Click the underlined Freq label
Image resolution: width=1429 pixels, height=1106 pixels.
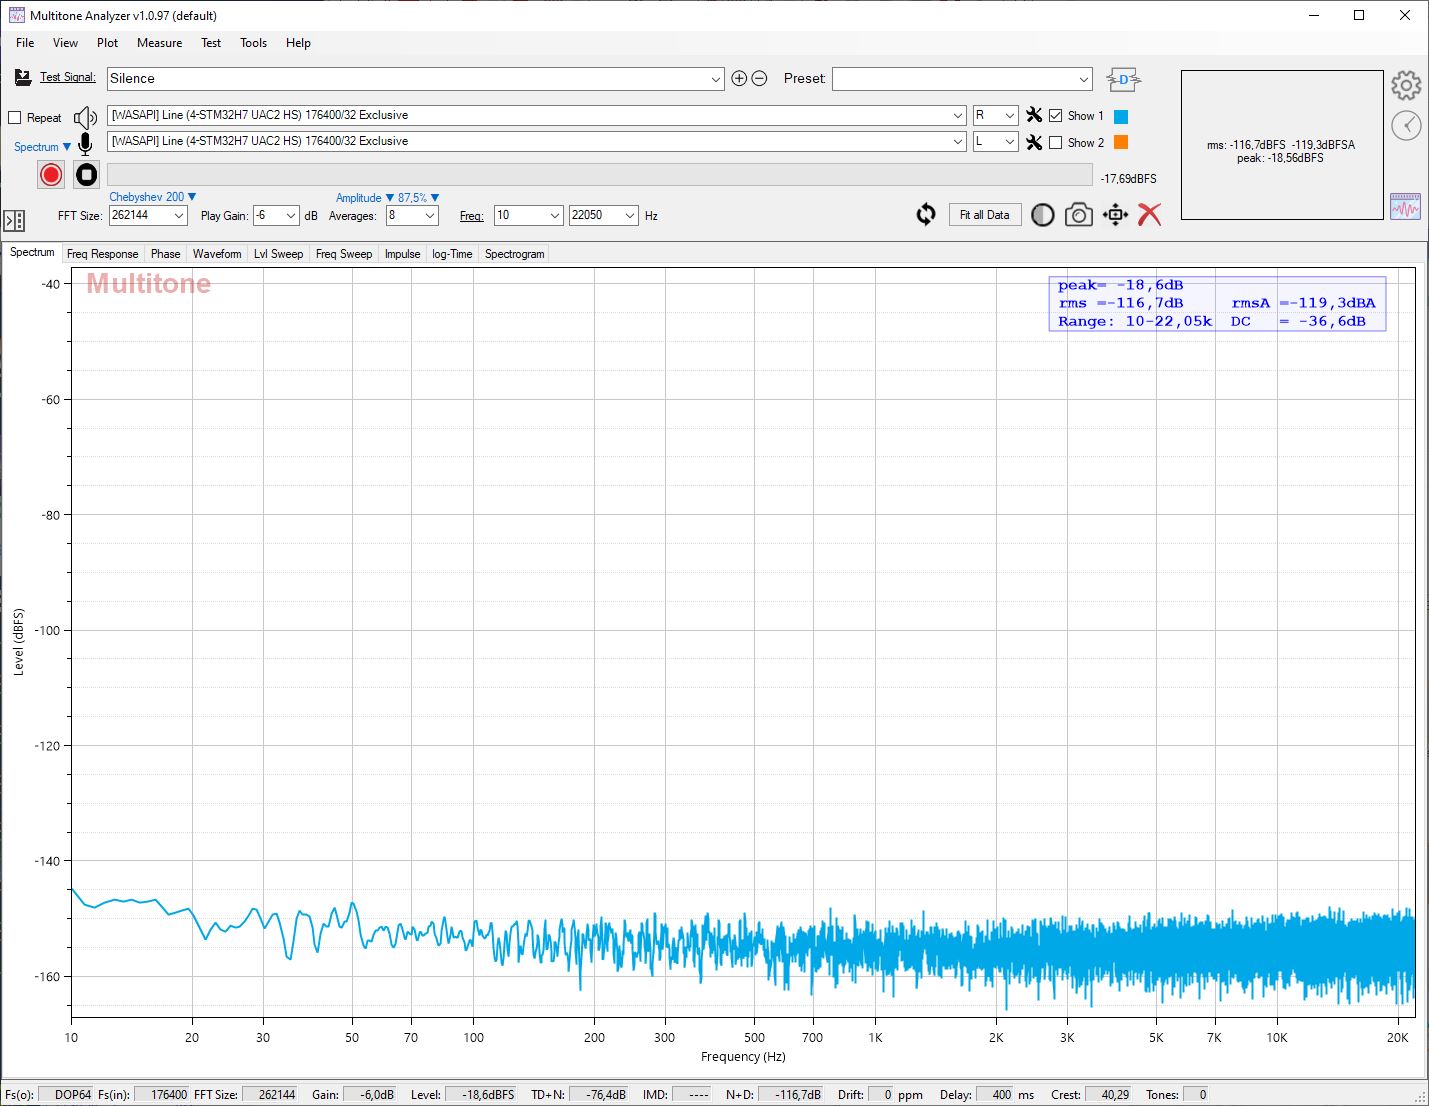click(471, 216)
